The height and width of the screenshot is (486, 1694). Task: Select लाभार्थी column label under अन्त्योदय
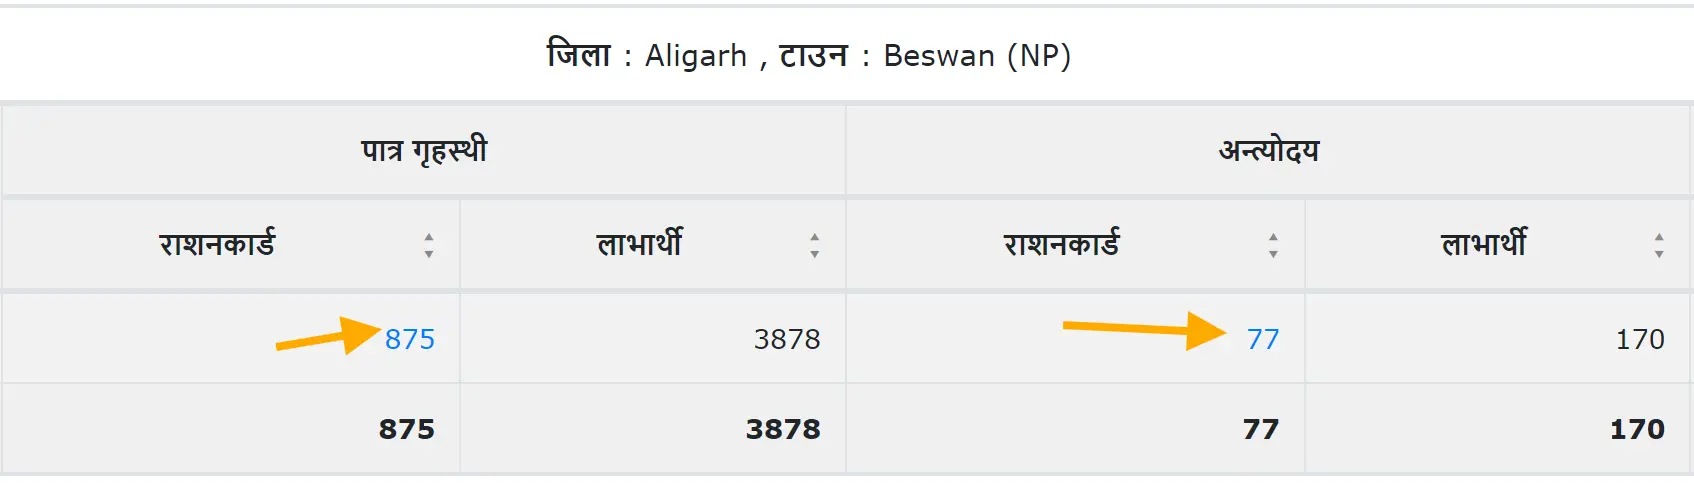tap(1484, 245)
